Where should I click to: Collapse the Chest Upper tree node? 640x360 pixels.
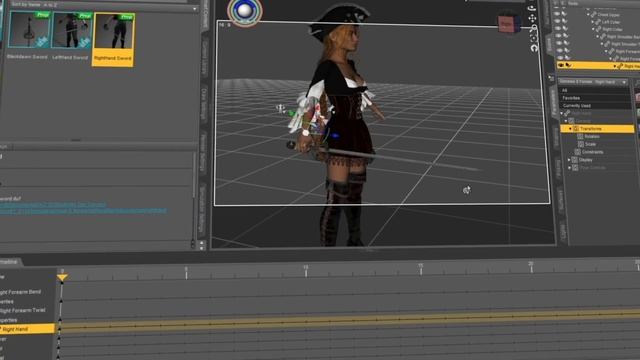click(588, 15)
